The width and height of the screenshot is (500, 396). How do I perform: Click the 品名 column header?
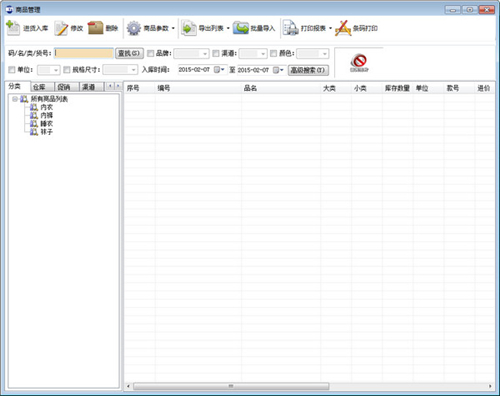click(x=281, y=88)
